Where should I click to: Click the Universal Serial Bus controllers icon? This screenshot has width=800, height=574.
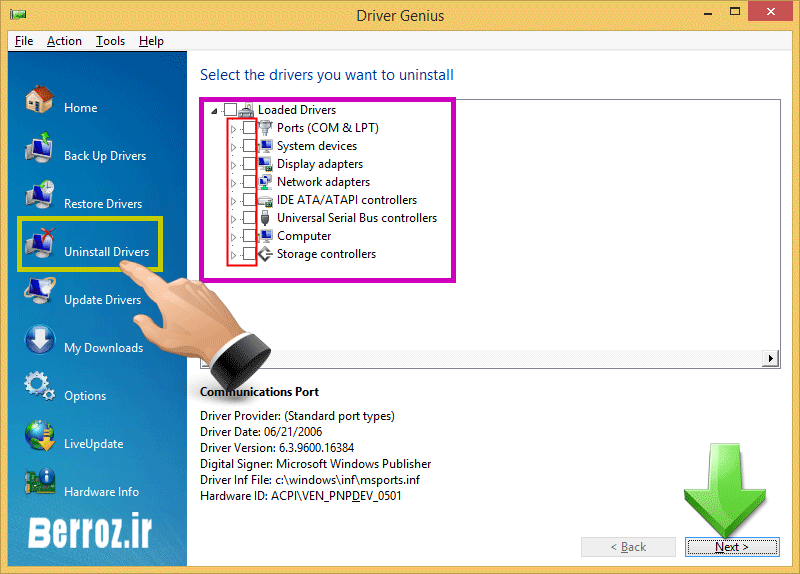[265, 218]
